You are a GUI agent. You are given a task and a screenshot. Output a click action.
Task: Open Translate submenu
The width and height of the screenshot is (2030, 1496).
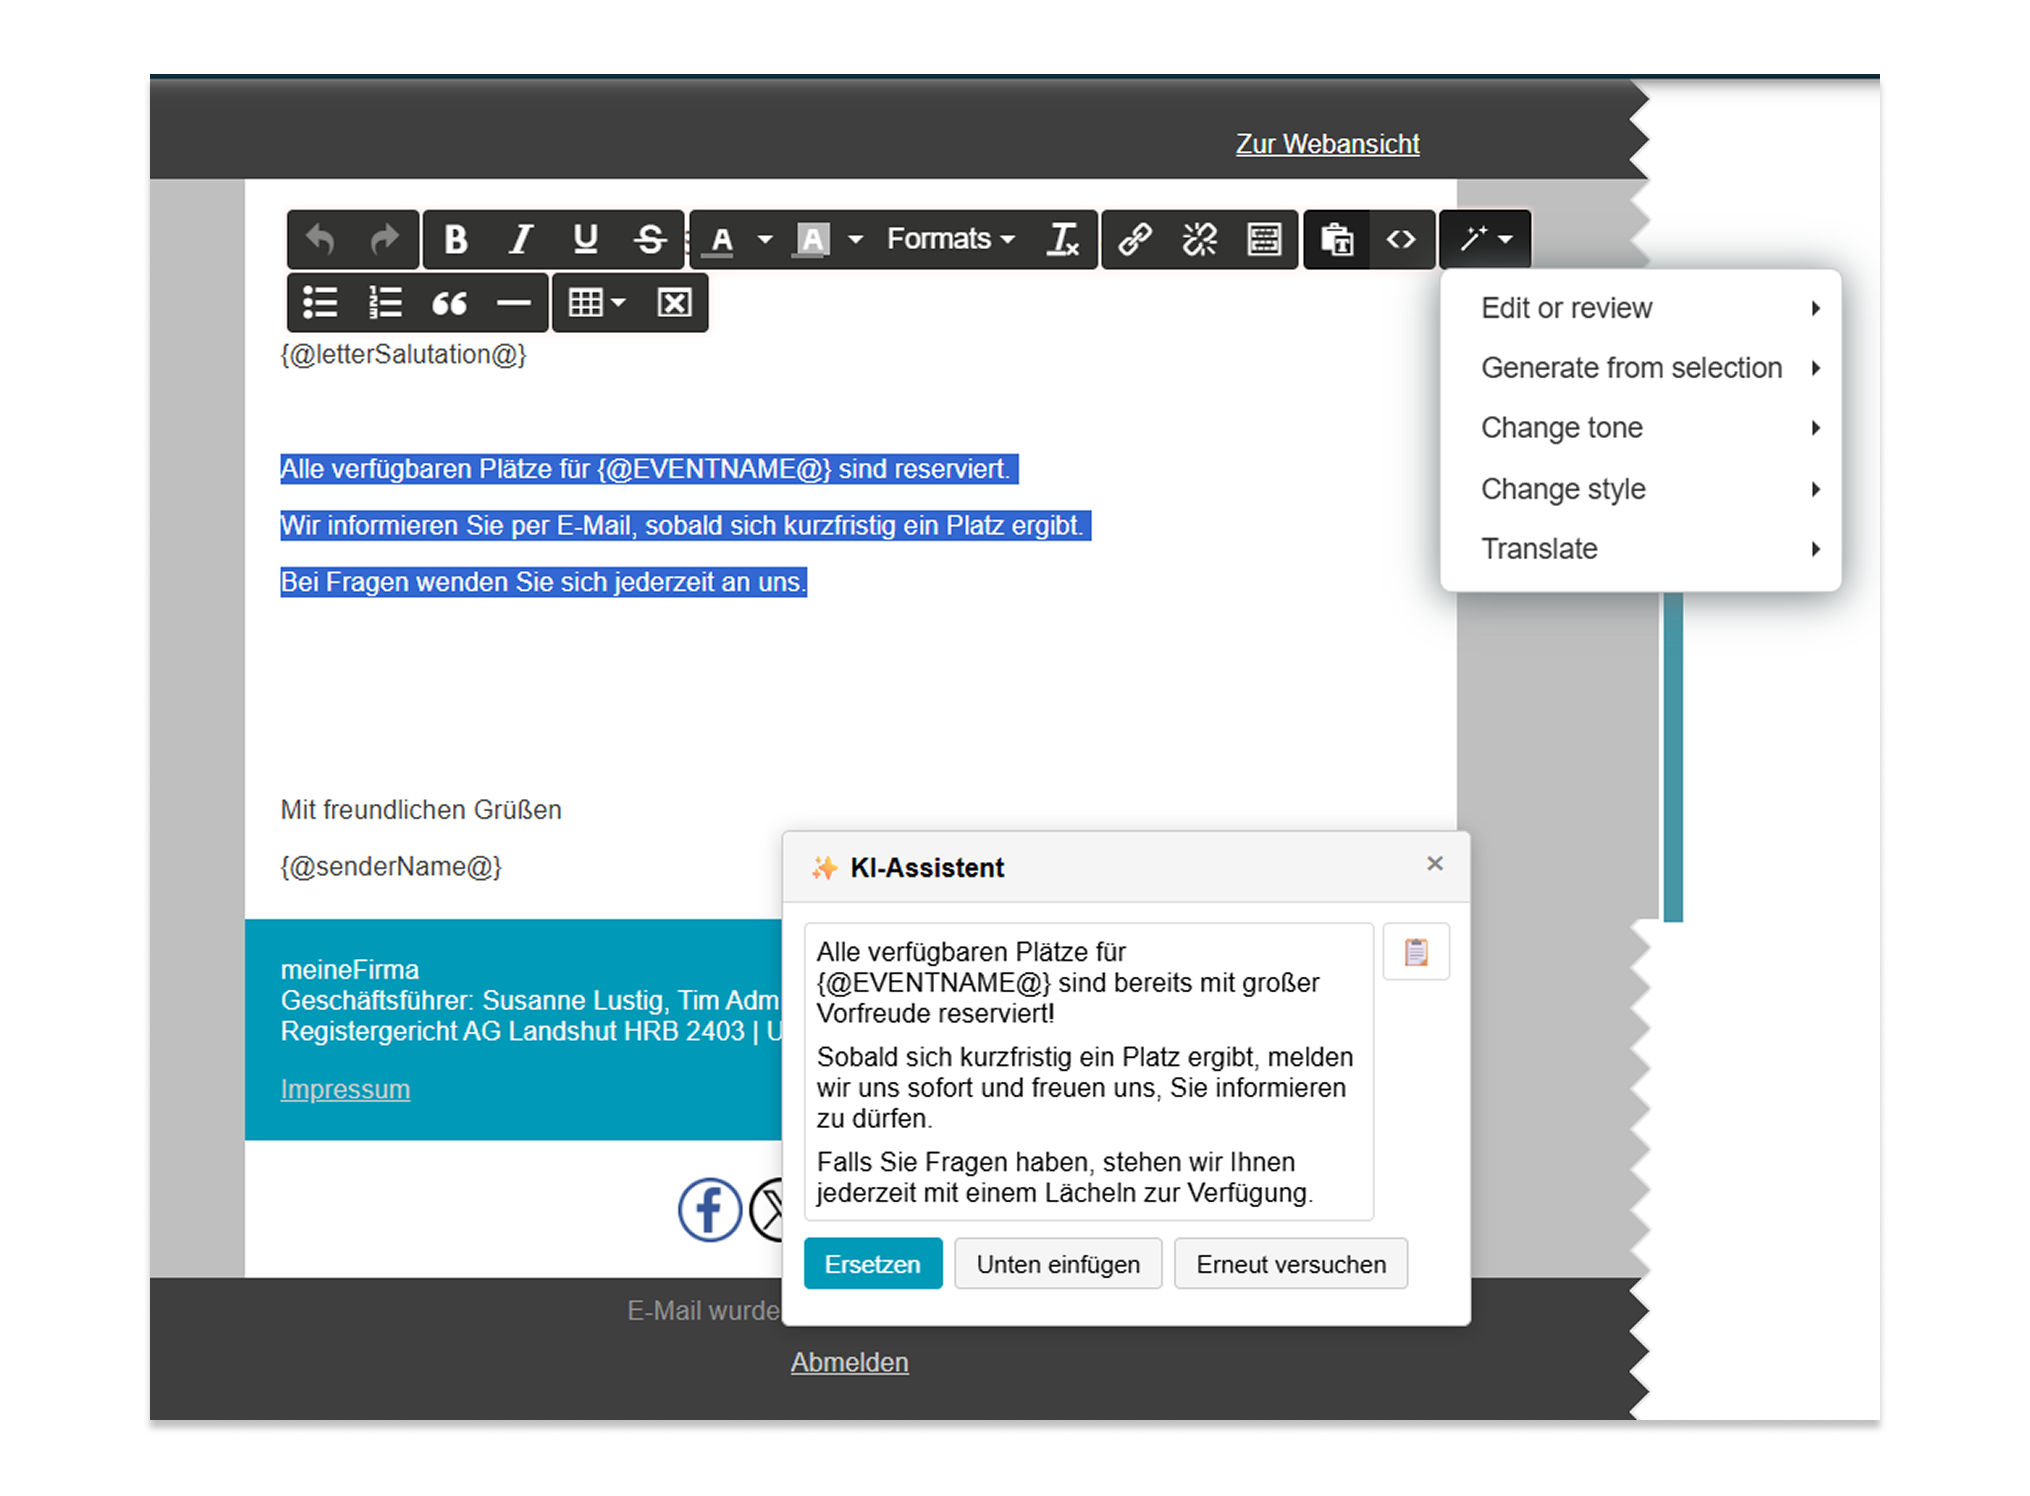coord(1640,549)
